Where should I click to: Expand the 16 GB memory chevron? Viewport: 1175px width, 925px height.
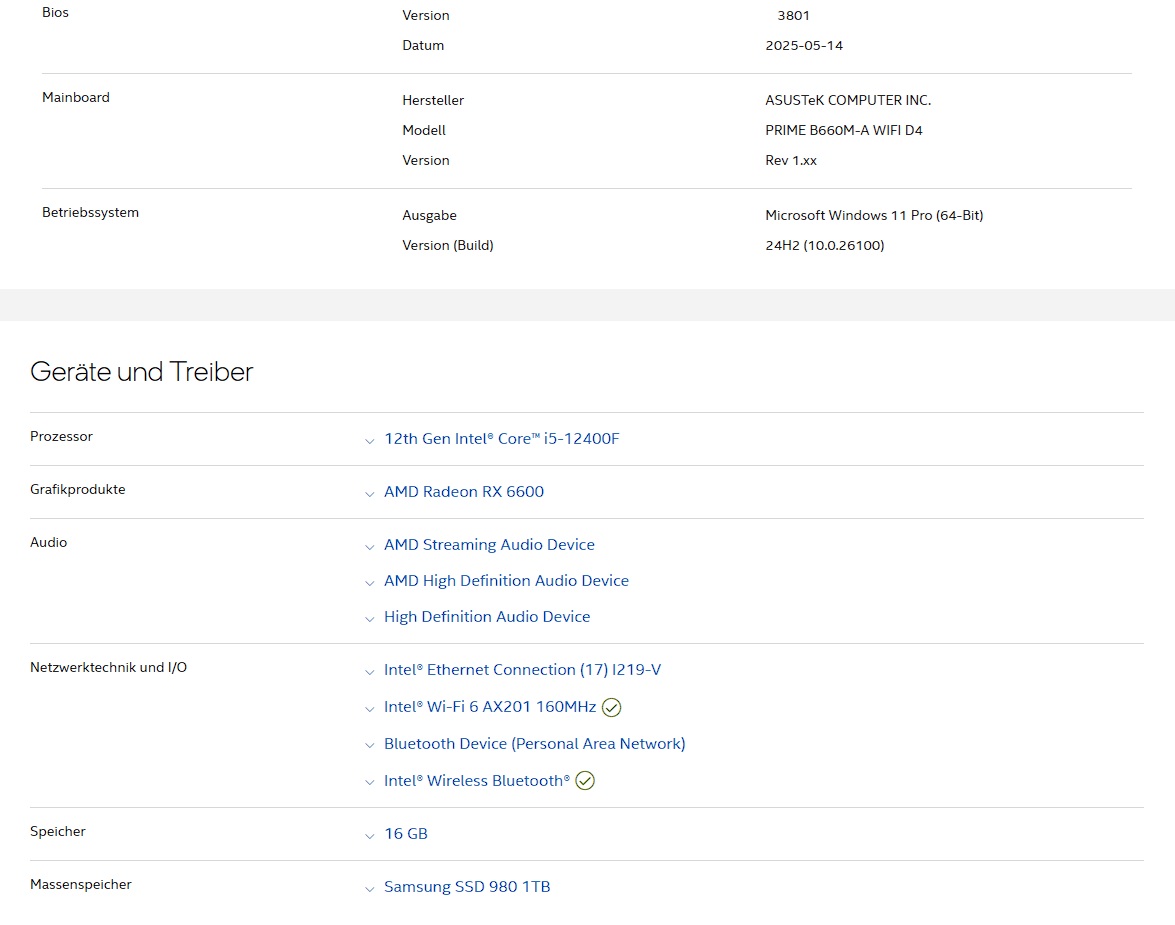point(369,836)
